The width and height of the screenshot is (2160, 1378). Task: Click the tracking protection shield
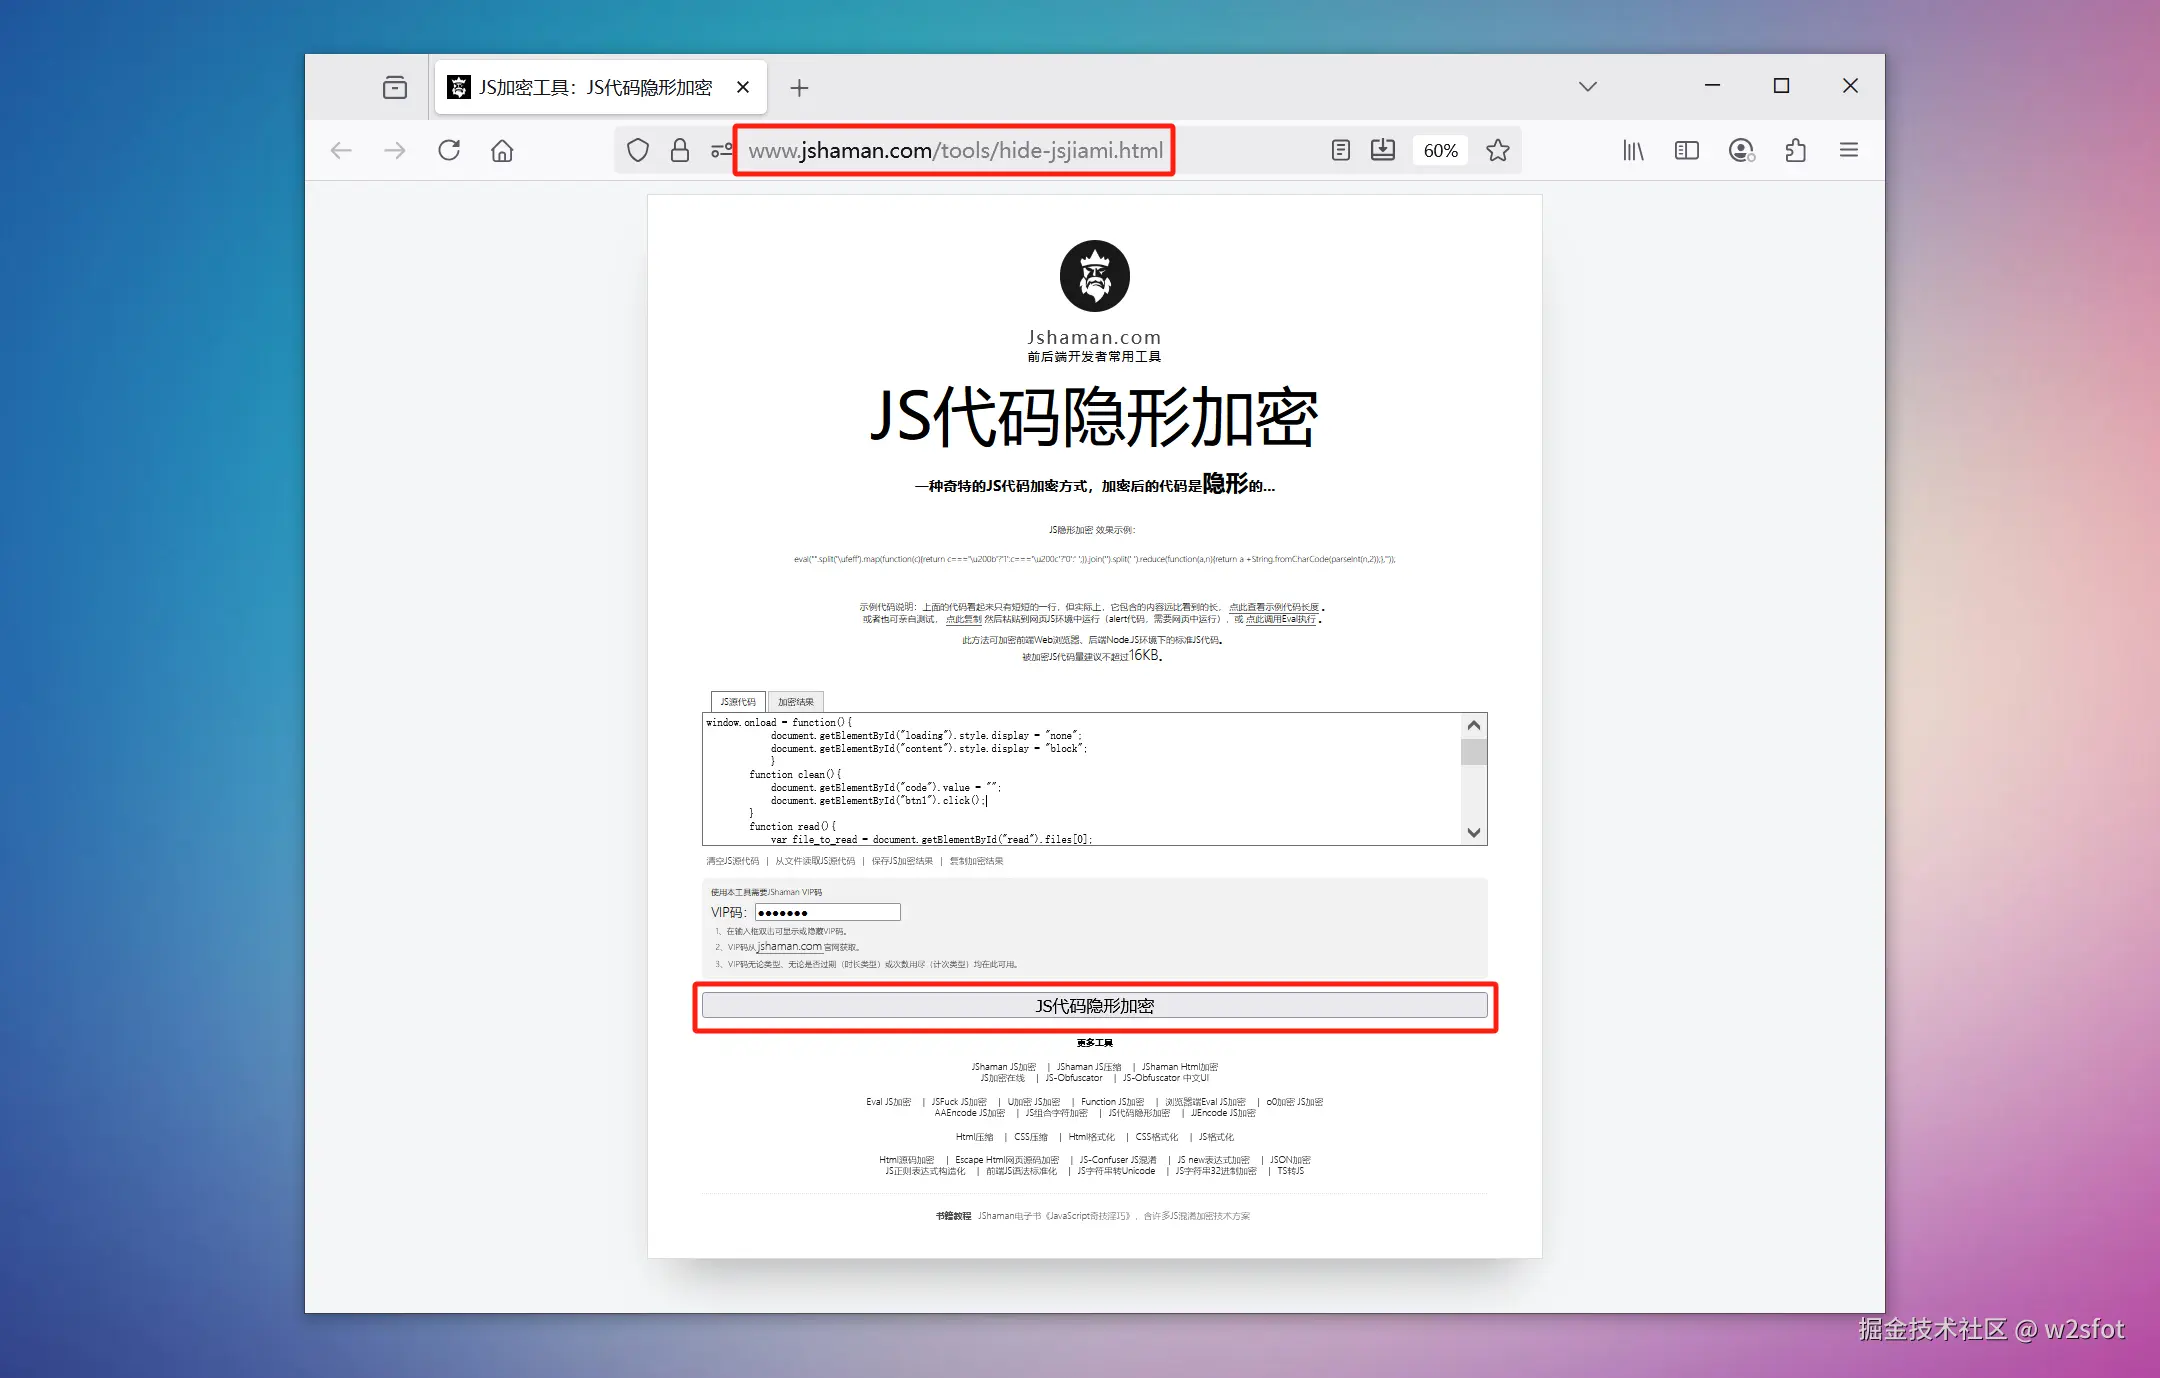coord(638,150)
